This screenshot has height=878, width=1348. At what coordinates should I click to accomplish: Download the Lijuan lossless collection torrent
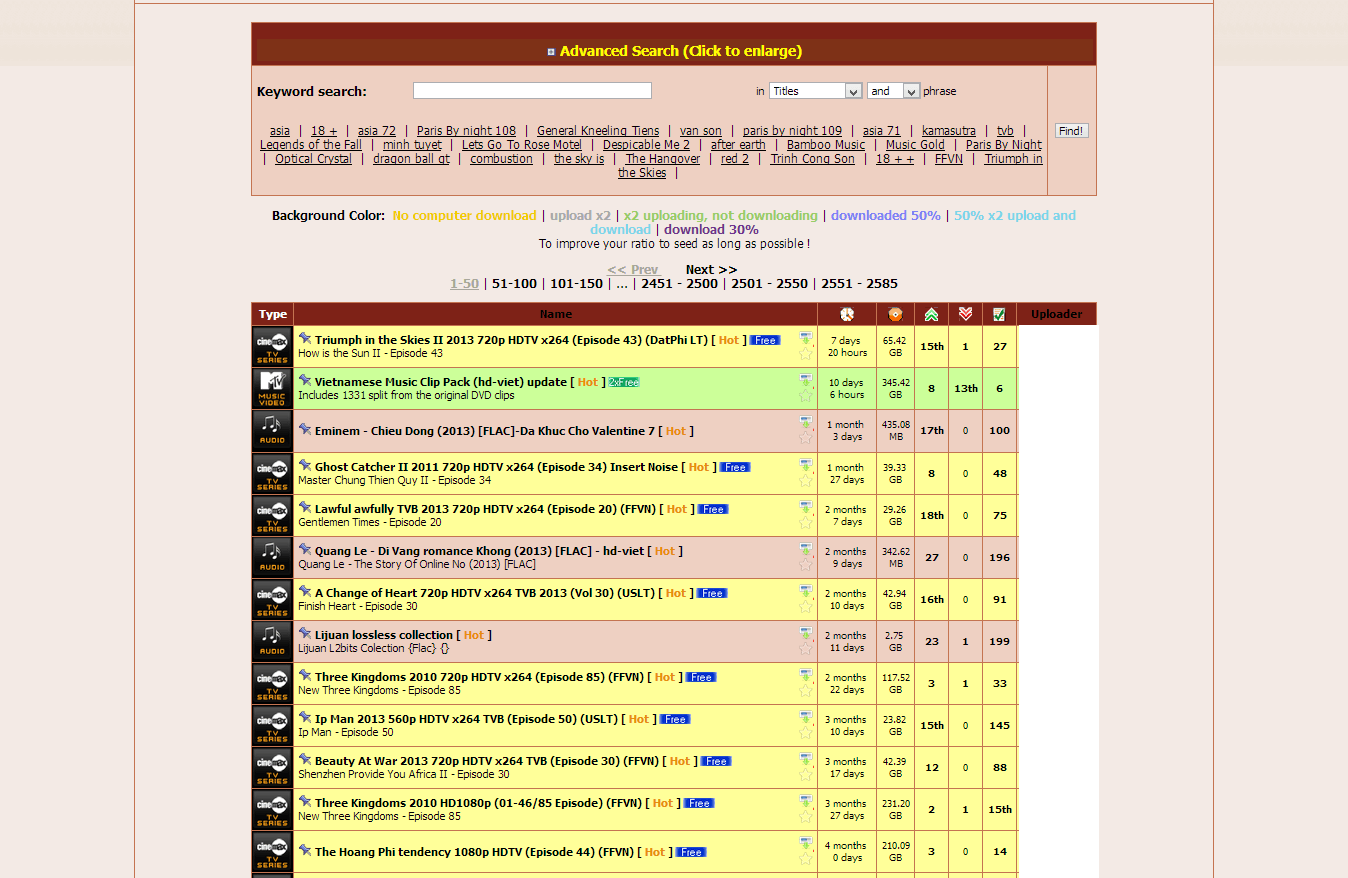coord(806,632)
